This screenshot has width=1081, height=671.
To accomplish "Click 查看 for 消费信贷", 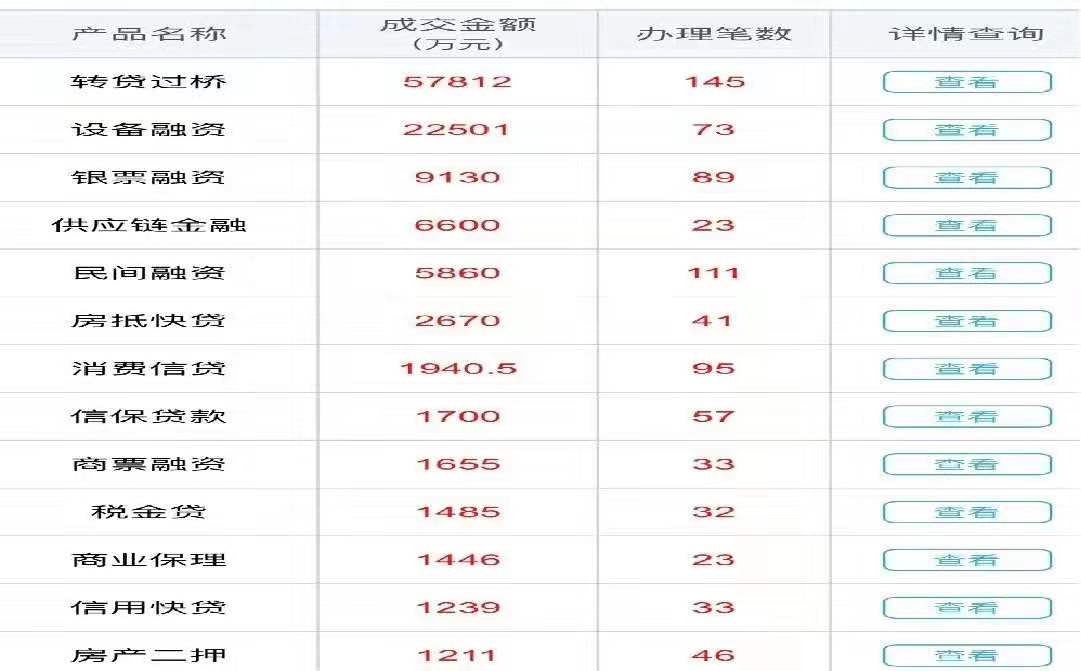I will 967,369.
